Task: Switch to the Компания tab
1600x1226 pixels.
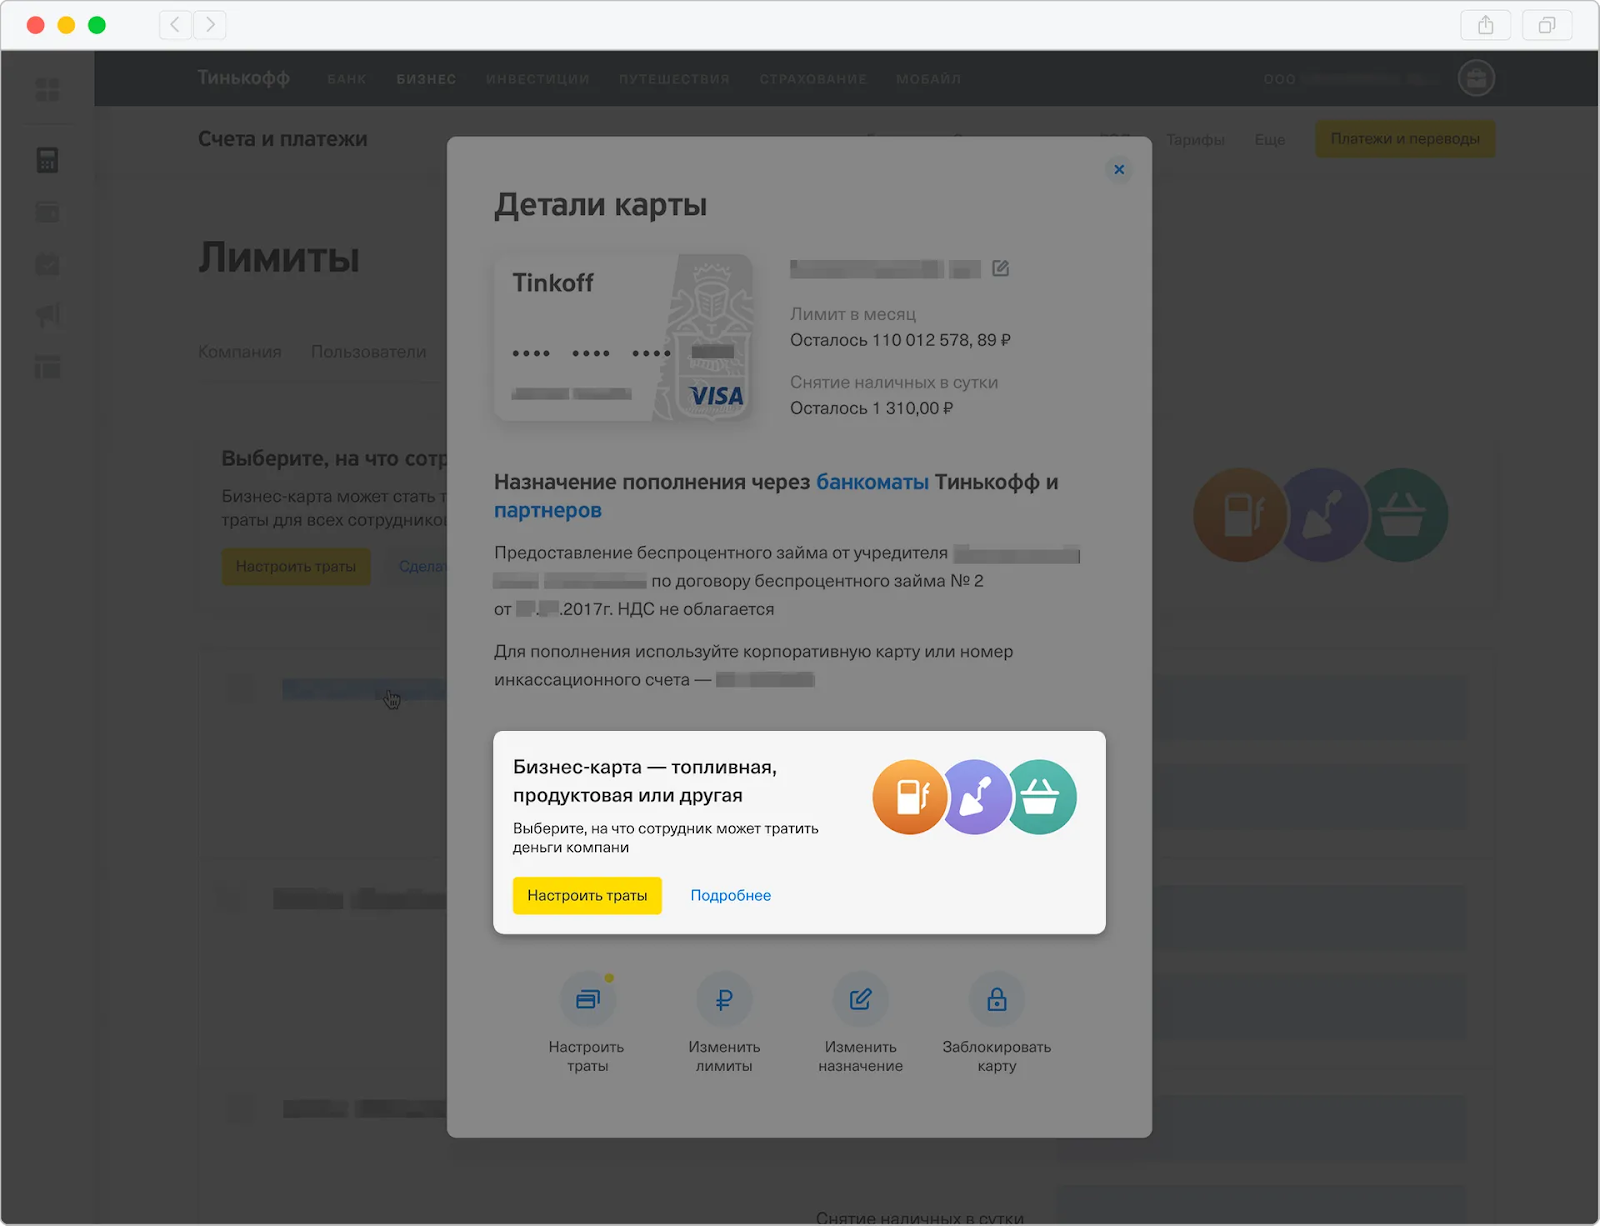Action: point(240,352)
